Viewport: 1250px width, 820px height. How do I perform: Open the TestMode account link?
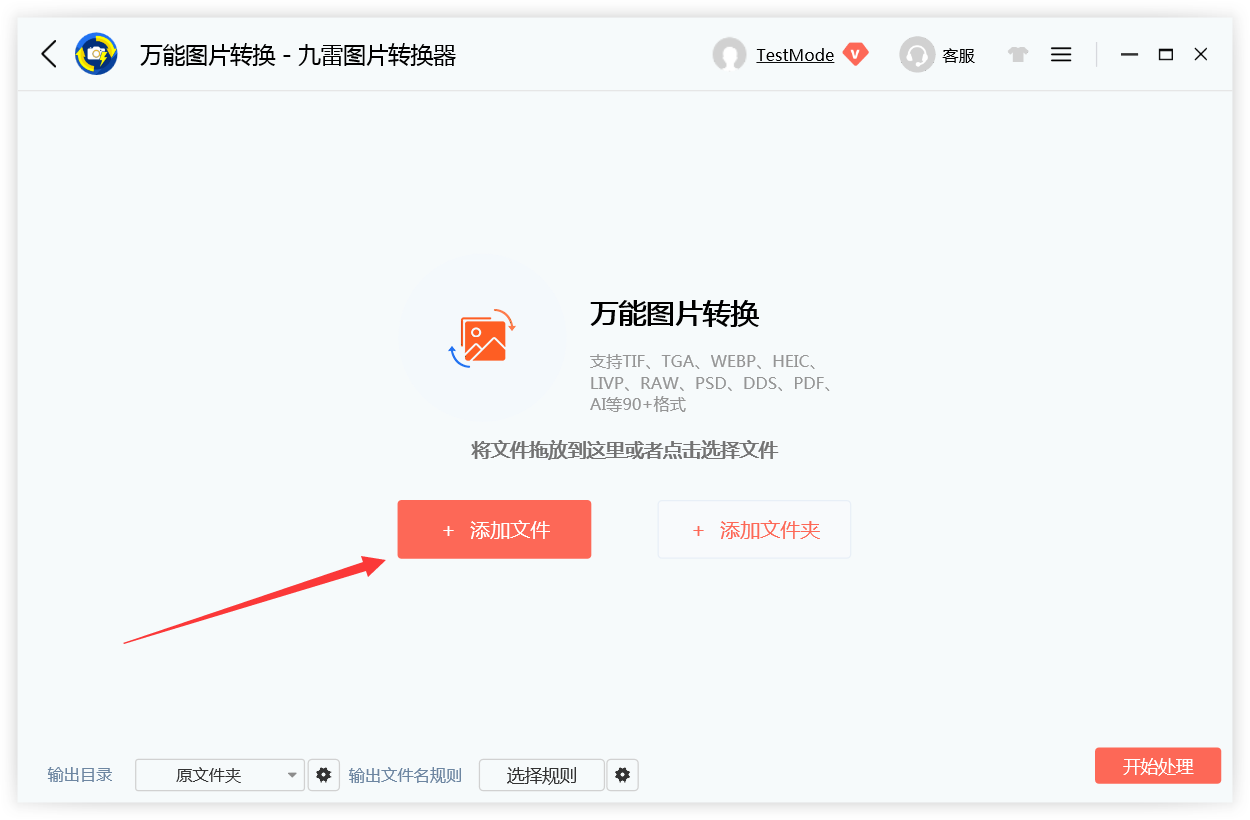tap(795, 55)
